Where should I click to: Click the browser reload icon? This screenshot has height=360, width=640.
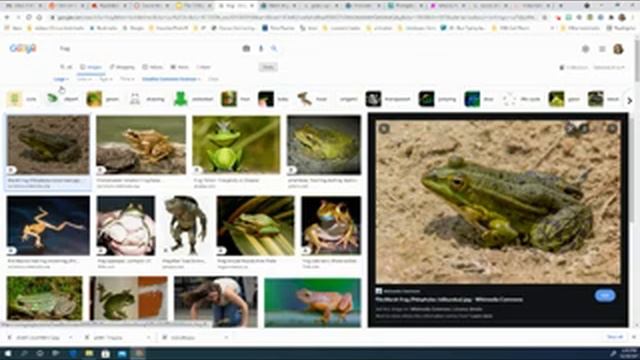[x=29, y=18]
